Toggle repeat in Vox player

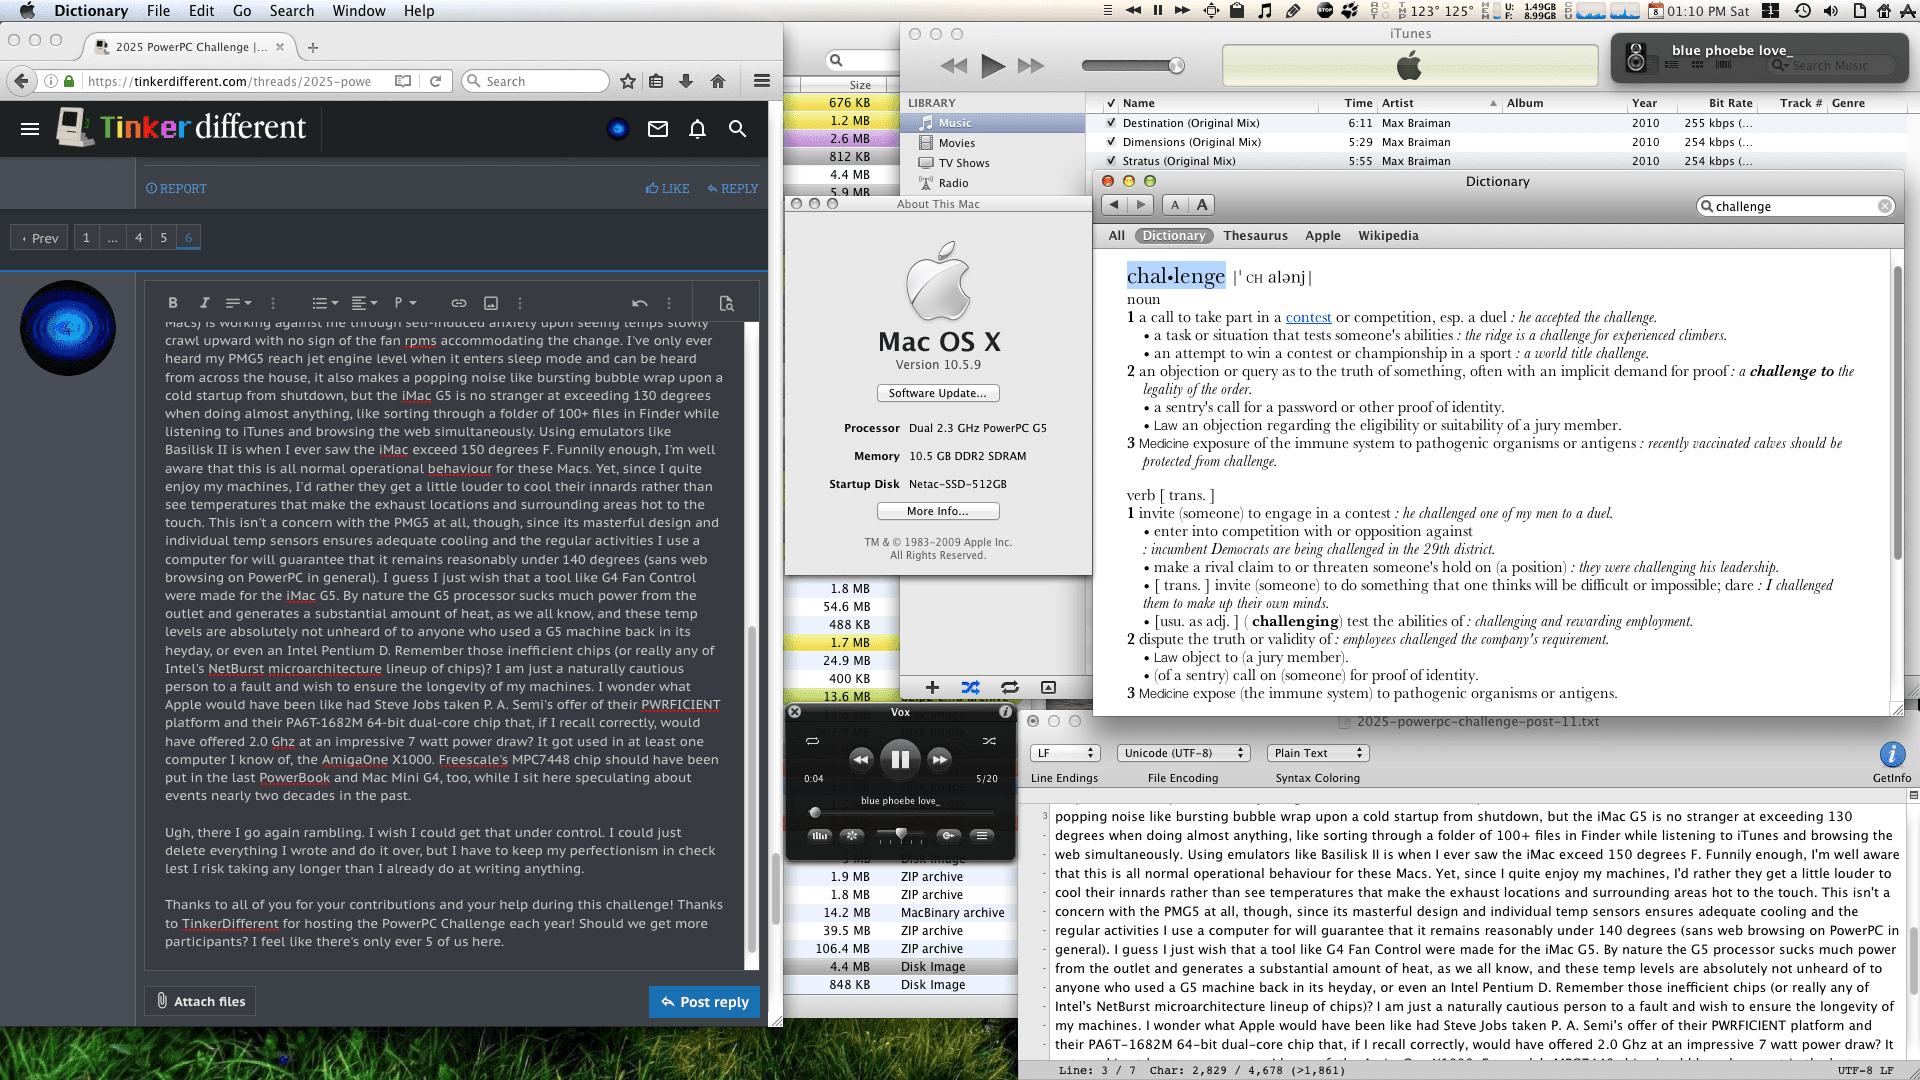point(812,741)
